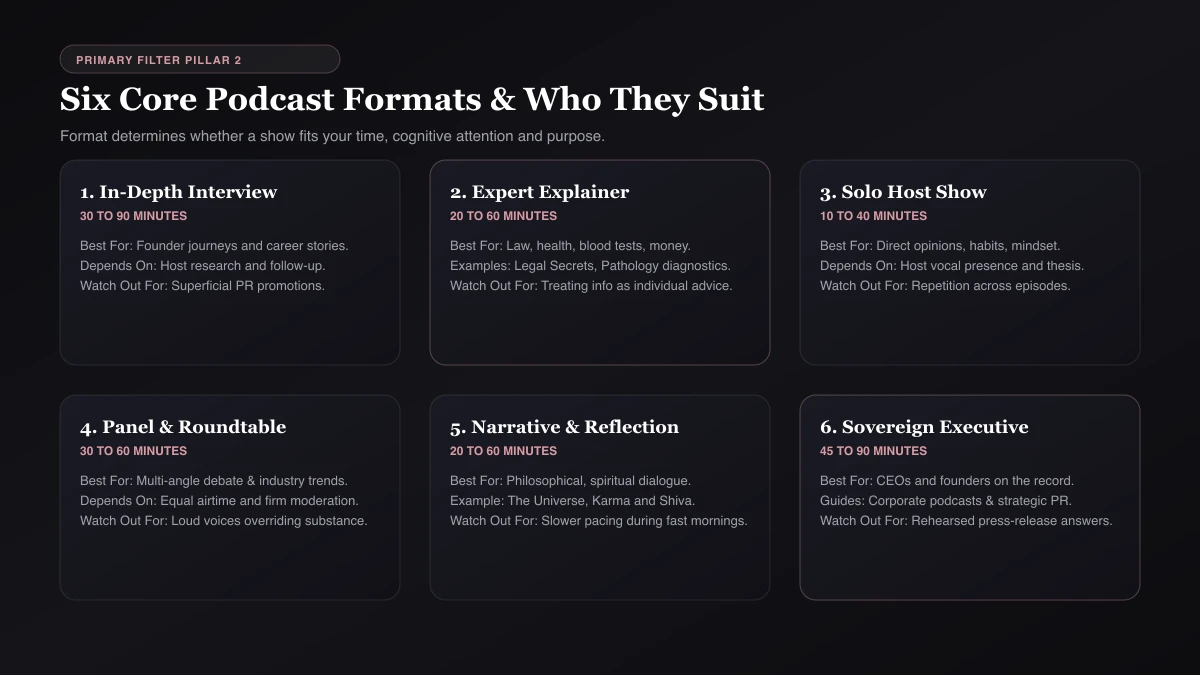Viewport: 1200px width, 675px height.
Task: Click 'Watch Out For: Repetition across episodes.'
Action: click(945, 286)
